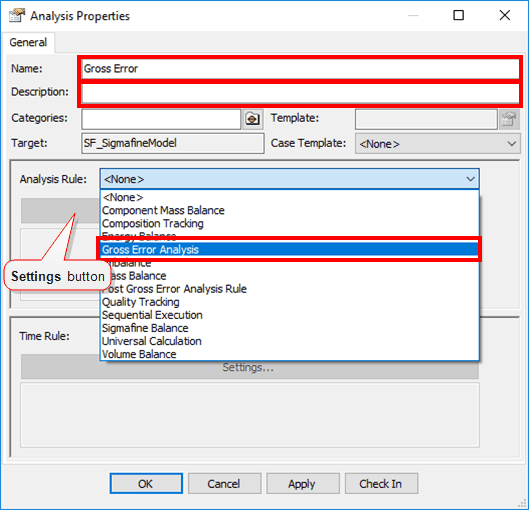Close the Analysis Properties dialog

505,15
